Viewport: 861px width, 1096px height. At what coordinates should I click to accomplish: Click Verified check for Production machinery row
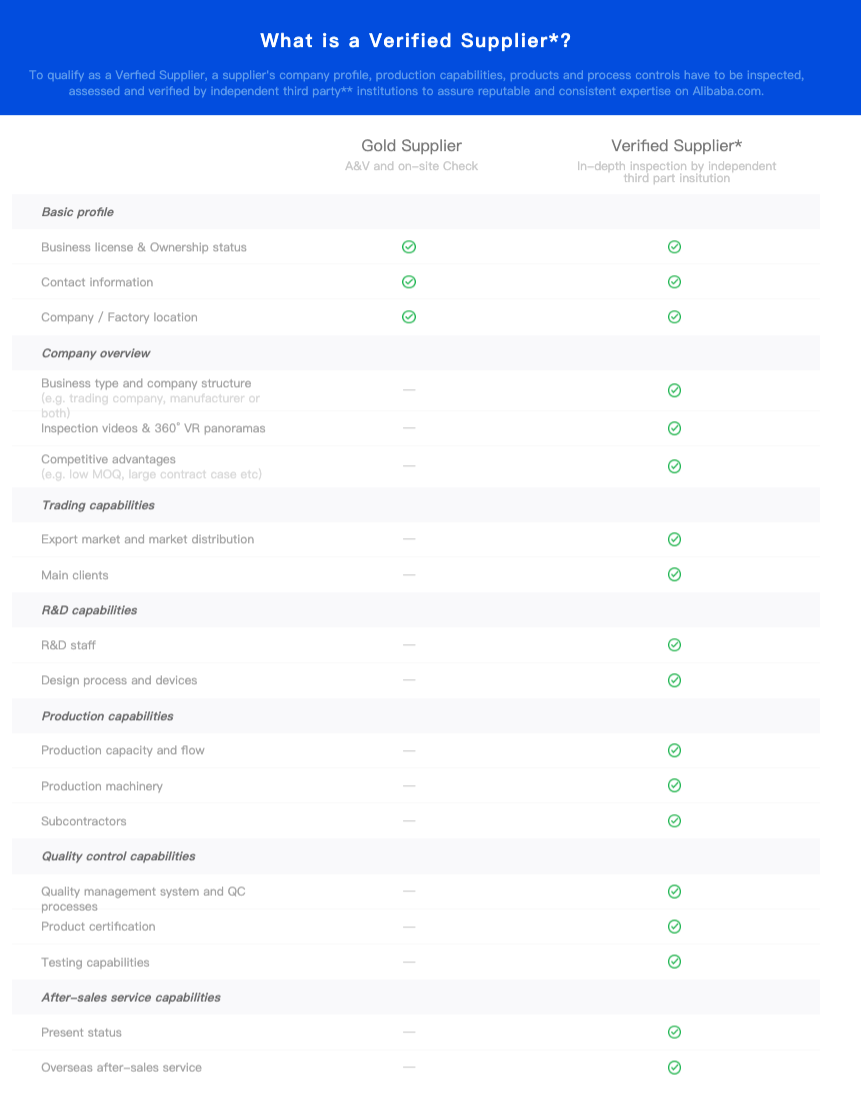tap(674, 786)
